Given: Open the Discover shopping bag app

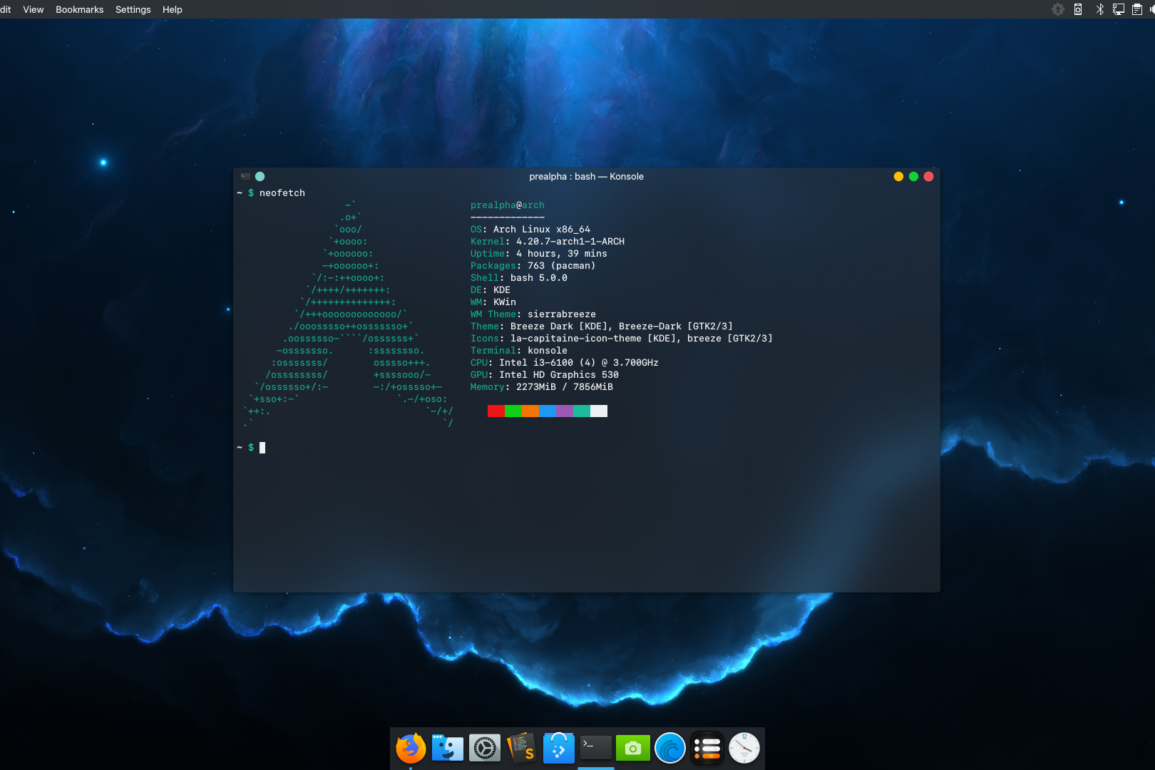Looking at the screenshot, I should pyautogui.click(x=558, y=748).
